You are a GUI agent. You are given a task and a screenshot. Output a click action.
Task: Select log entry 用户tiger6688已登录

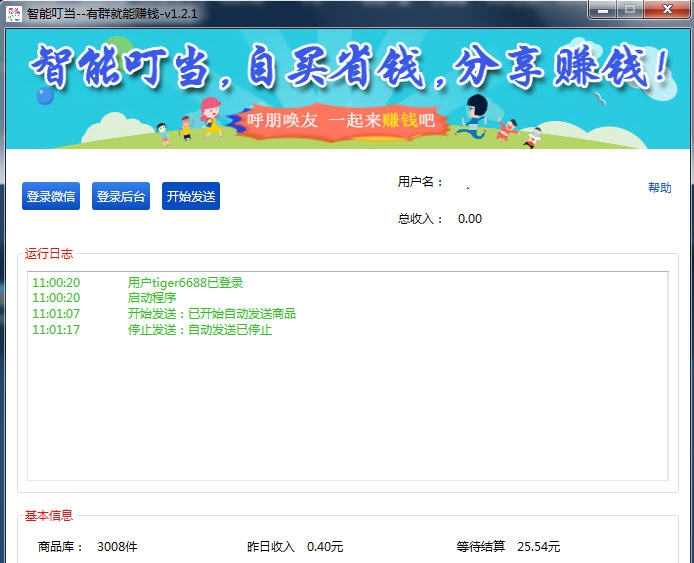[185, 282]
